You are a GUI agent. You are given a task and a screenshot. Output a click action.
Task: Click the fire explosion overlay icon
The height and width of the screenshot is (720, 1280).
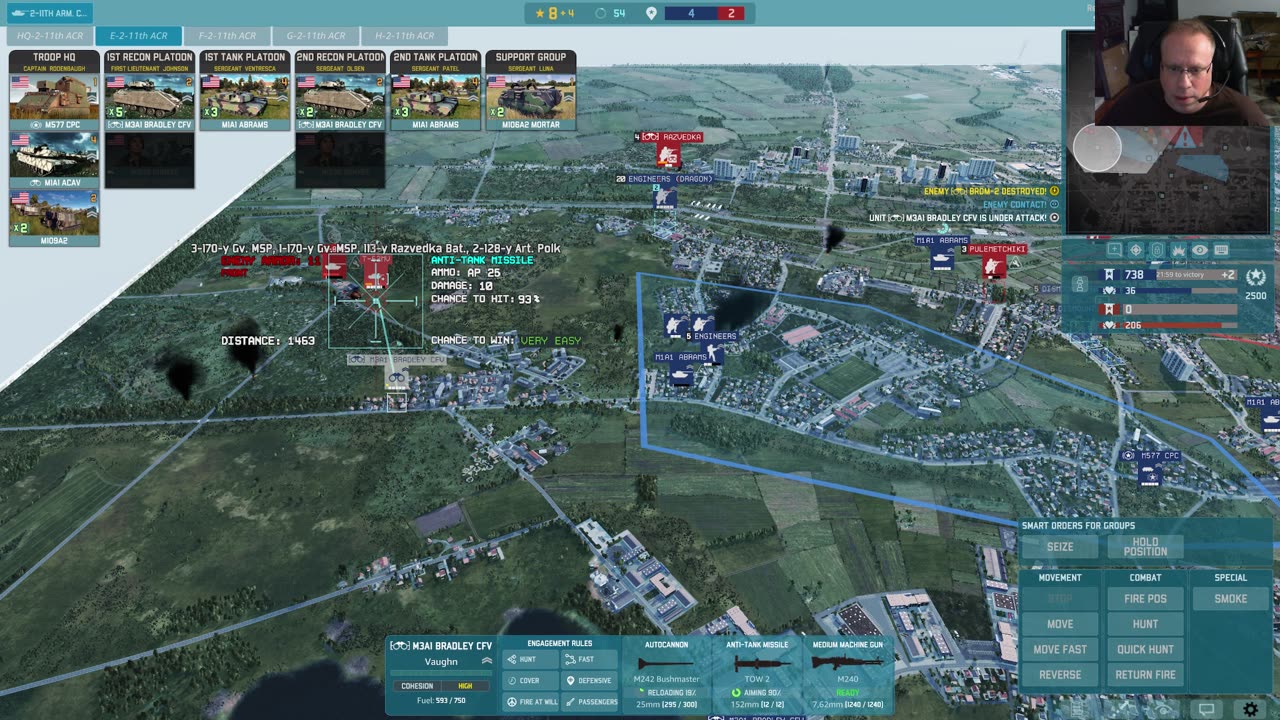[1178, 250]
